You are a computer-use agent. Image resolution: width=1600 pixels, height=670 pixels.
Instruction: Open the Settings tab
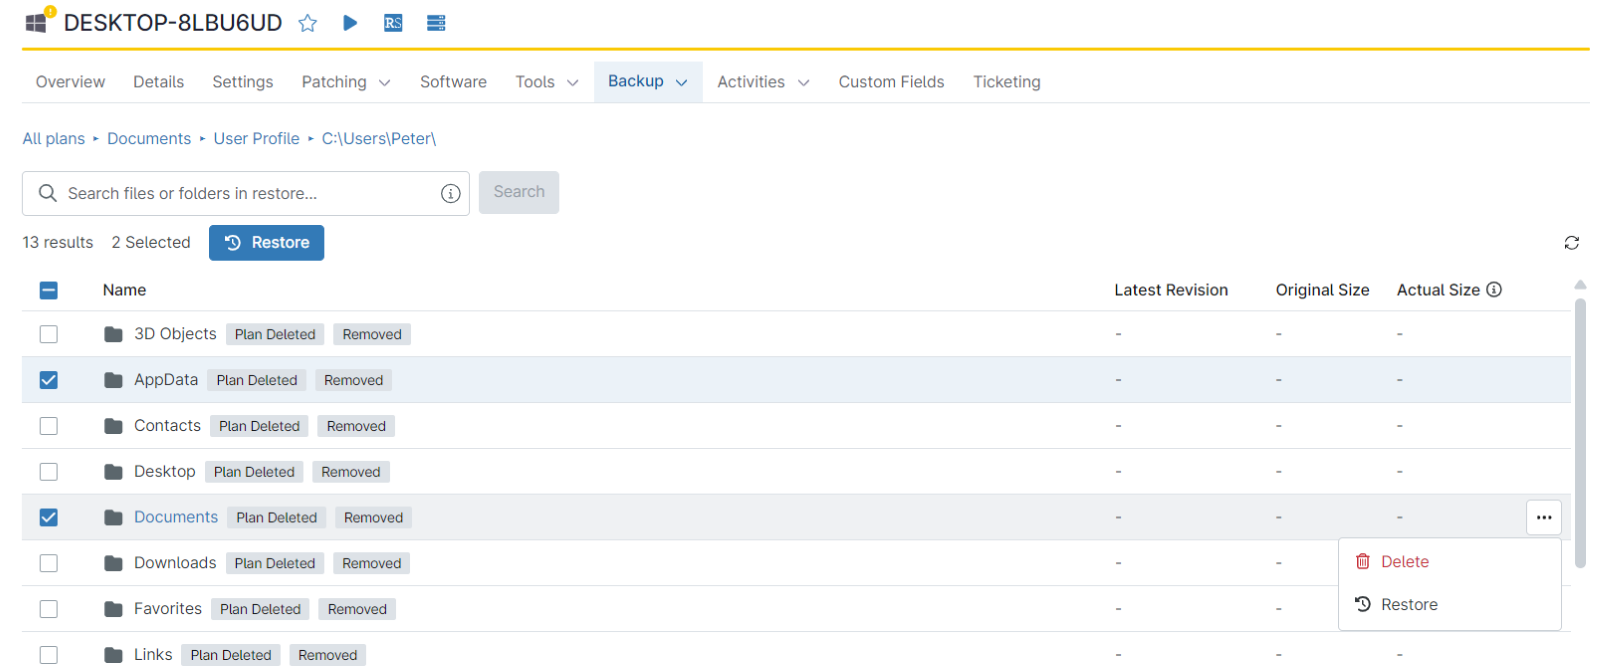(243, 82)
